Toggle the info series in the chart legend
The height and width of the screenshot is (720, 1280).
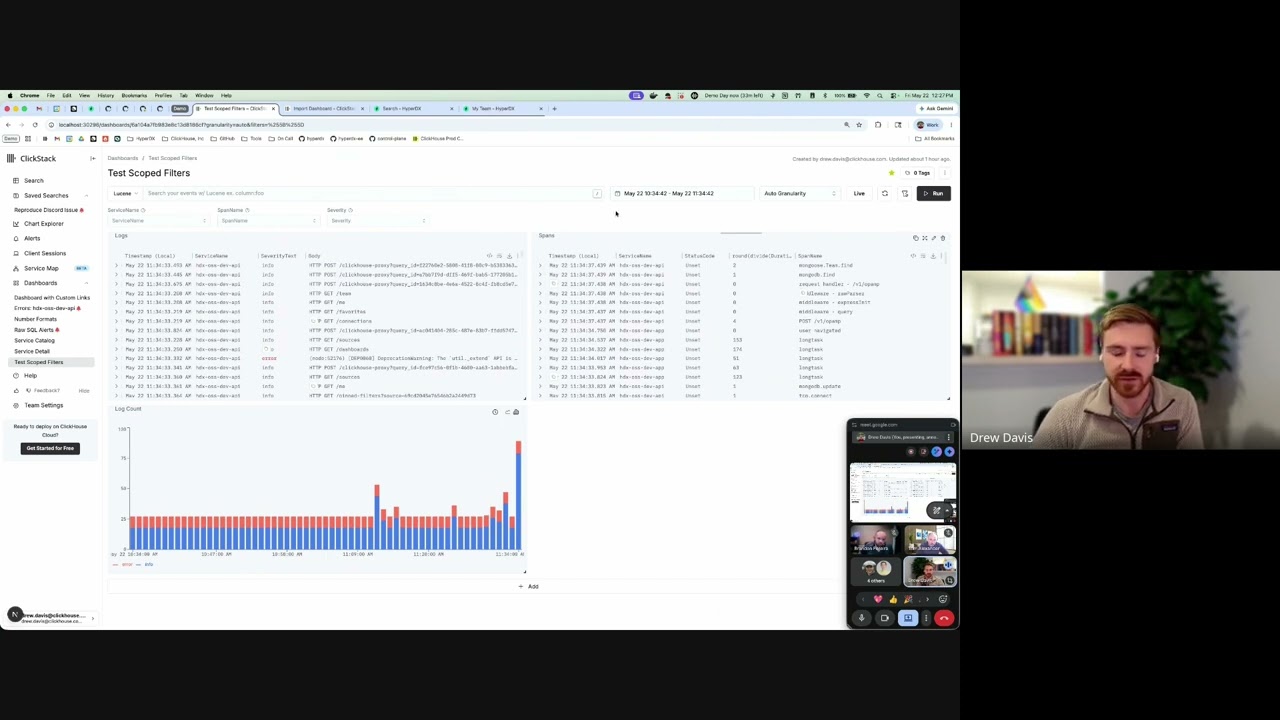point(146,565)
